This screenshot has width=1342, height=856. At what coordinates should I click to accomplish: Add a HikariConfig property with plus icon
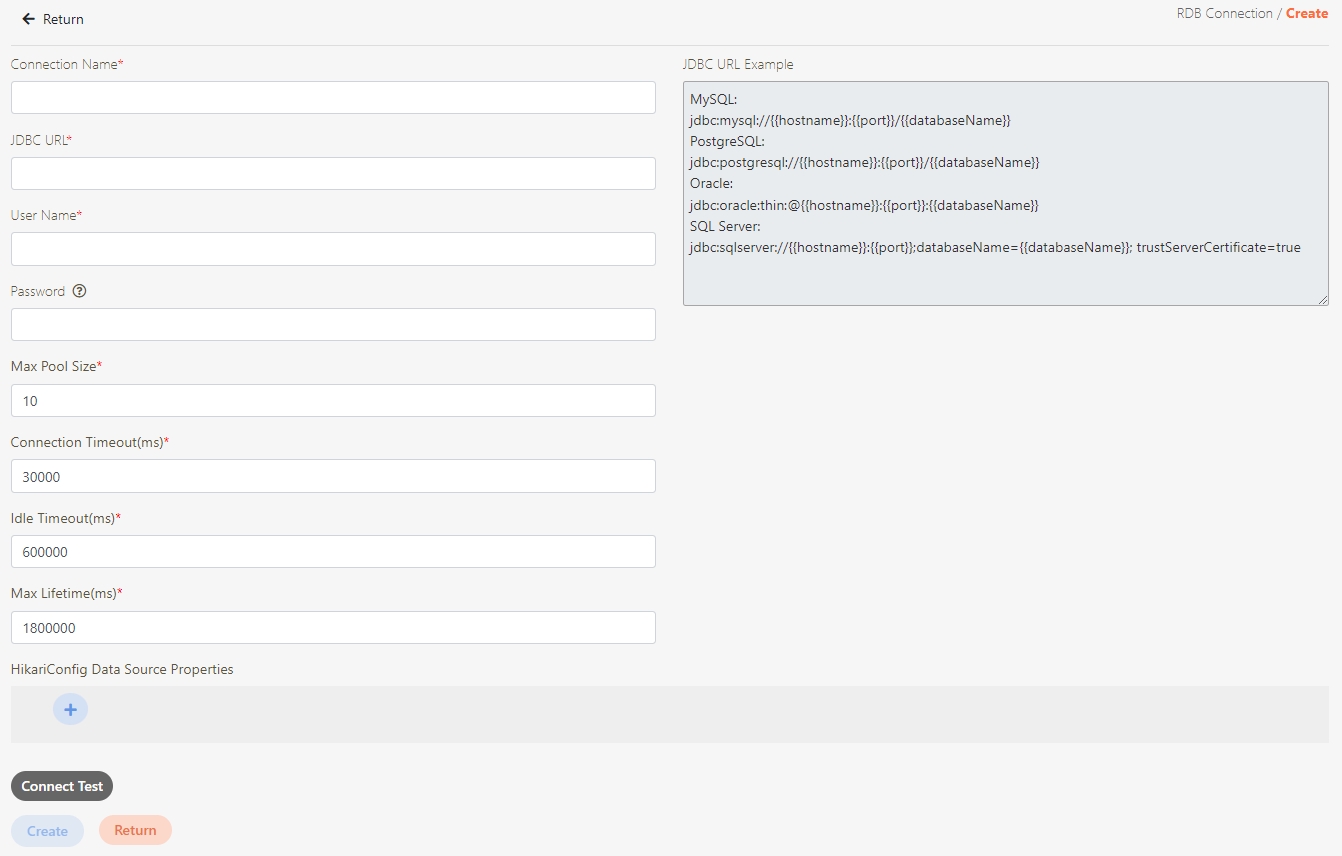(70, 709)
